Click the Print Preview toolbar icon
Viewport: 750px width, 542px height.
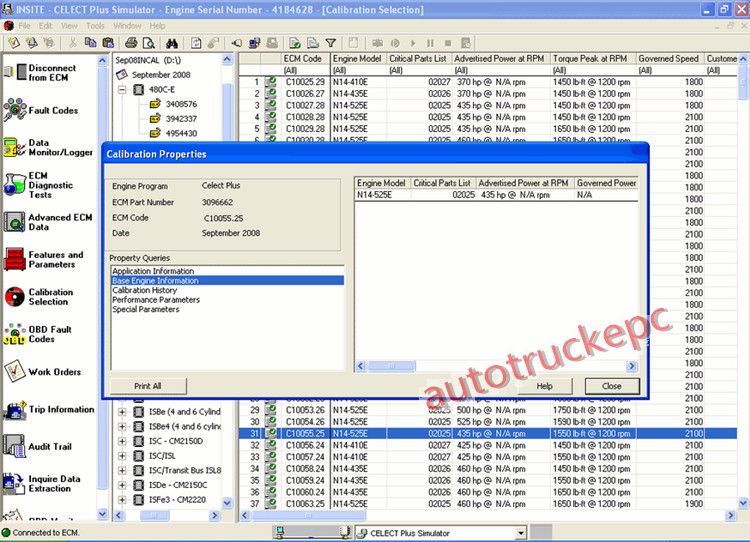click(x=149, y=43)
